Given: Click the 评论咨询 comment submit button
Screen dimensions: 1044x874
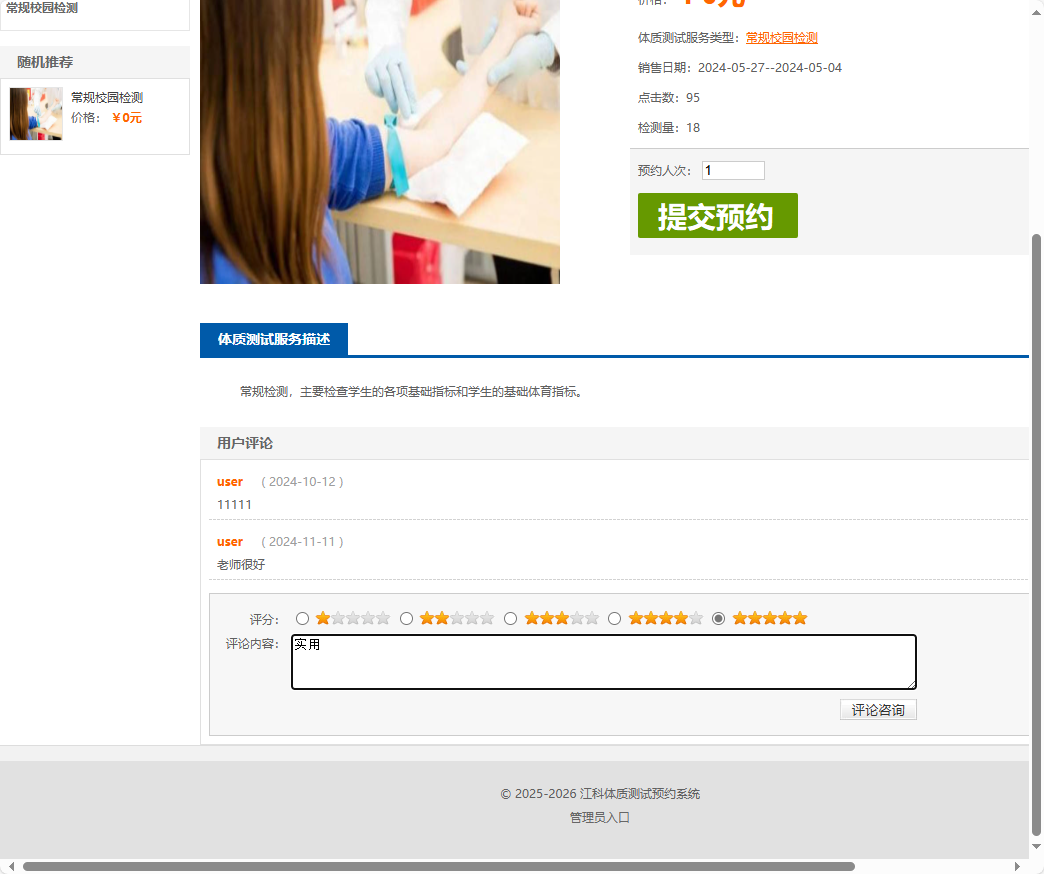Looking at the screenshot, I should [x=877, y=709].
